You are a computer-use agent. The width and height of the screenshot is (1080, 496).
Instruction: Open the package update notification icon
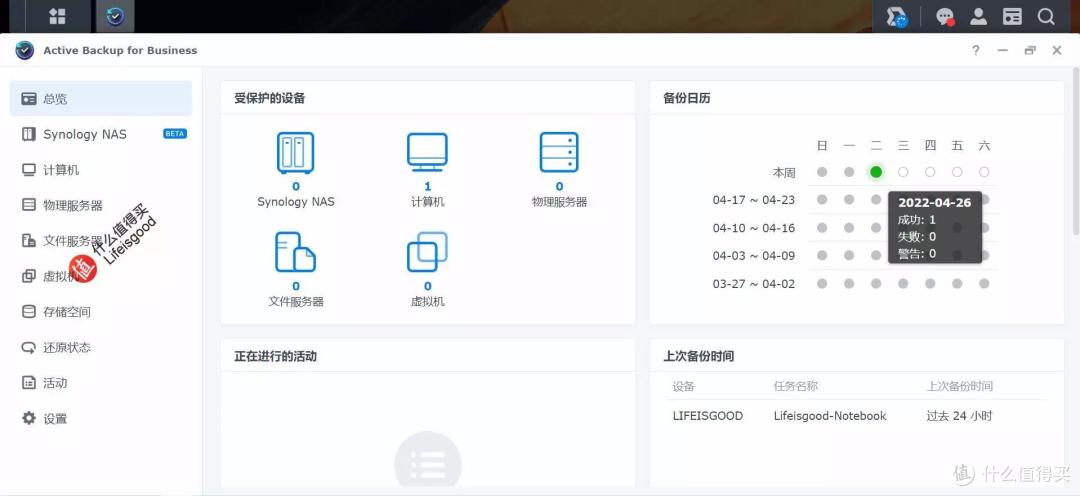pyautogui.click(x=897, y=17)
